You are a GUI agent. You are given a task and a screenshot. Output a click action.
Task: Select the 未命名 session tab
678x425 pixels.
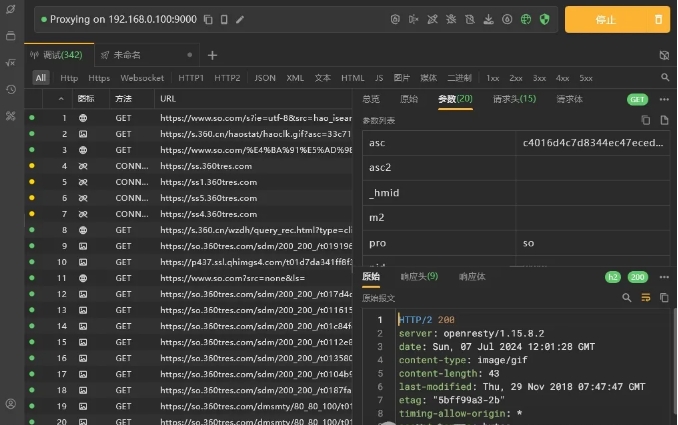coord(127,55)
